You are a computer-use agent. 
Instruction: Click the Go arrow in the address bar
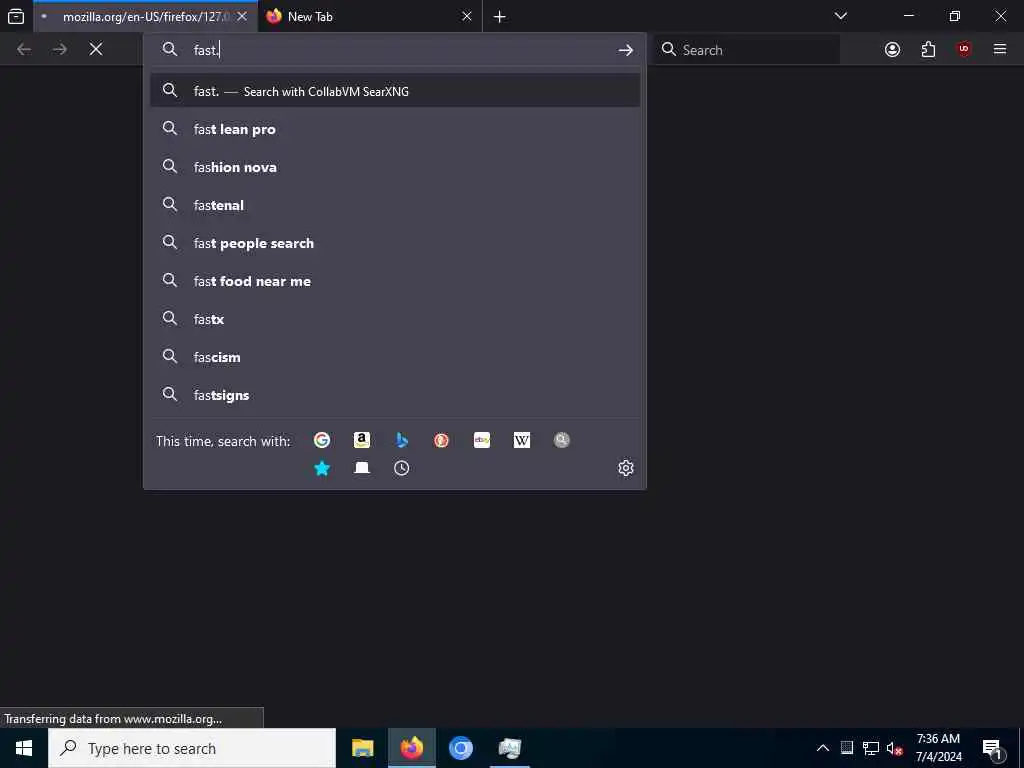pos(626,50)
